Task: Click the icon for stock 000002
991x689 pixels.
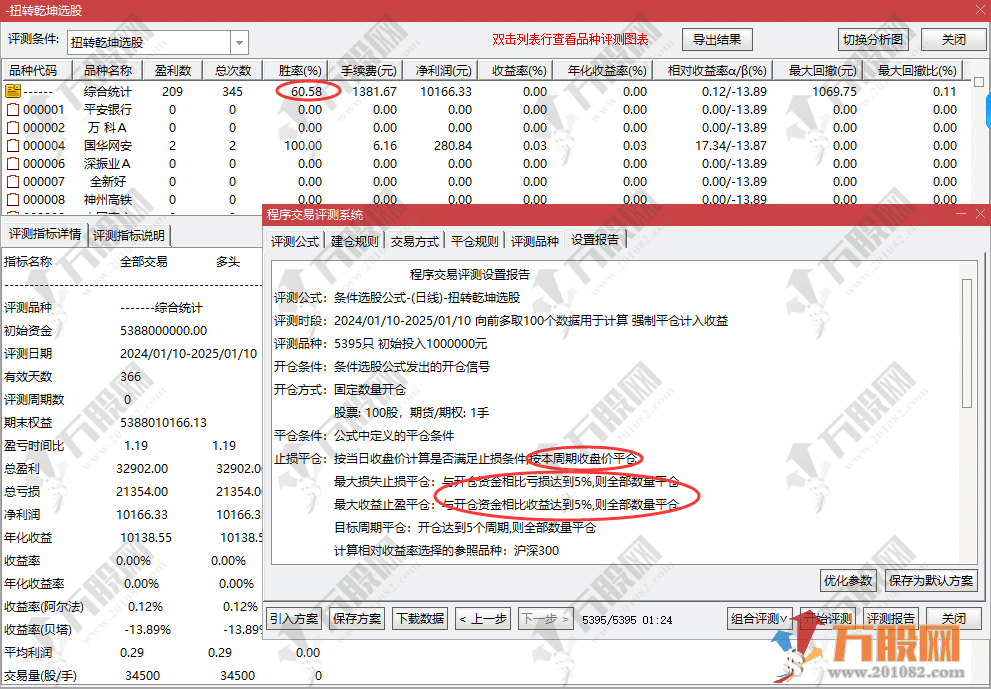Action: (13, 127)
